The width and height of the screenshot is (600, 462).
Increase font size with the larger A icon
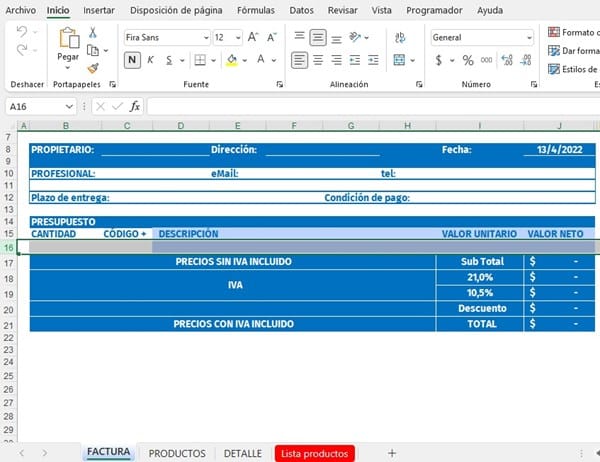click(253, 37)
